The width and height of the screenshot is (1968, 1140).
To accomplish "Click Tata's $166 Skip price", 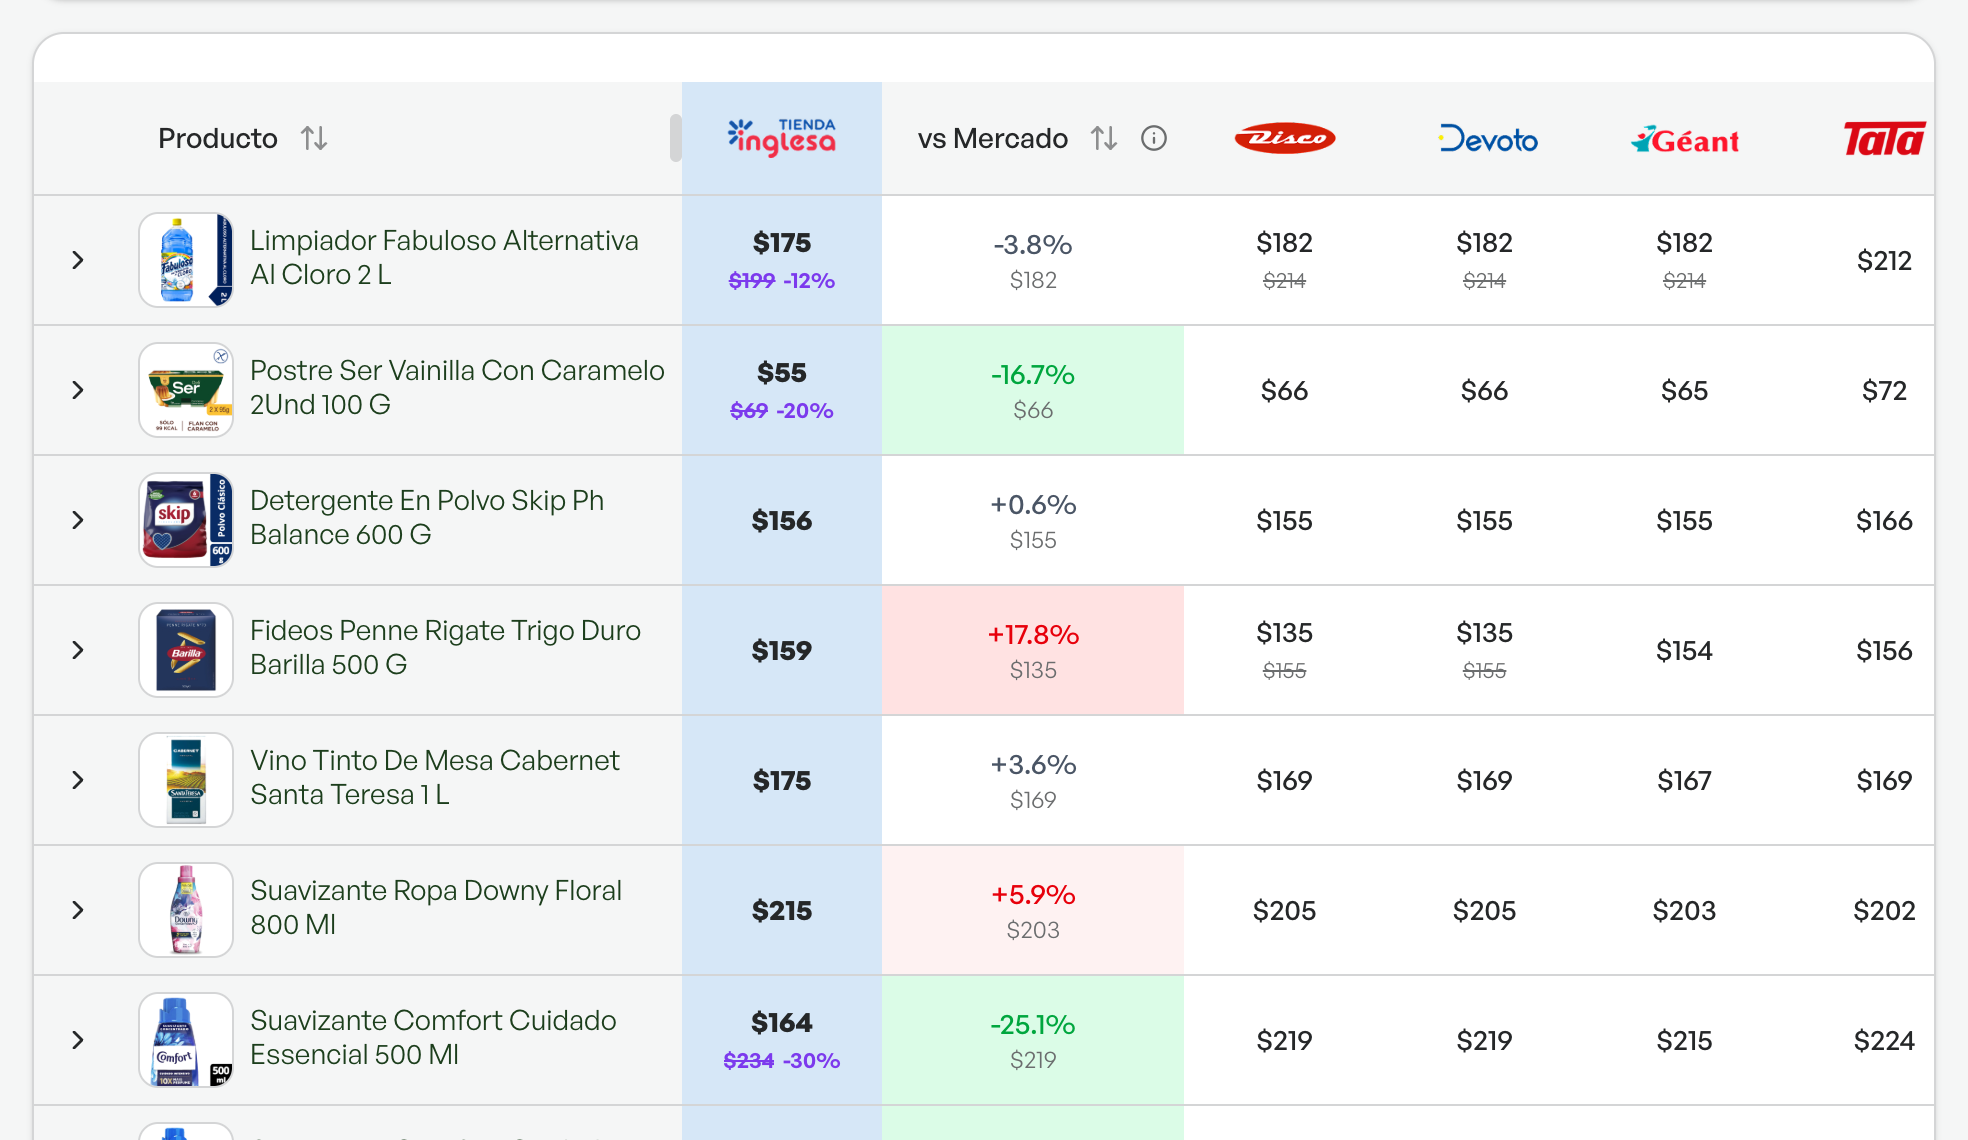I will click(1885, 521).
